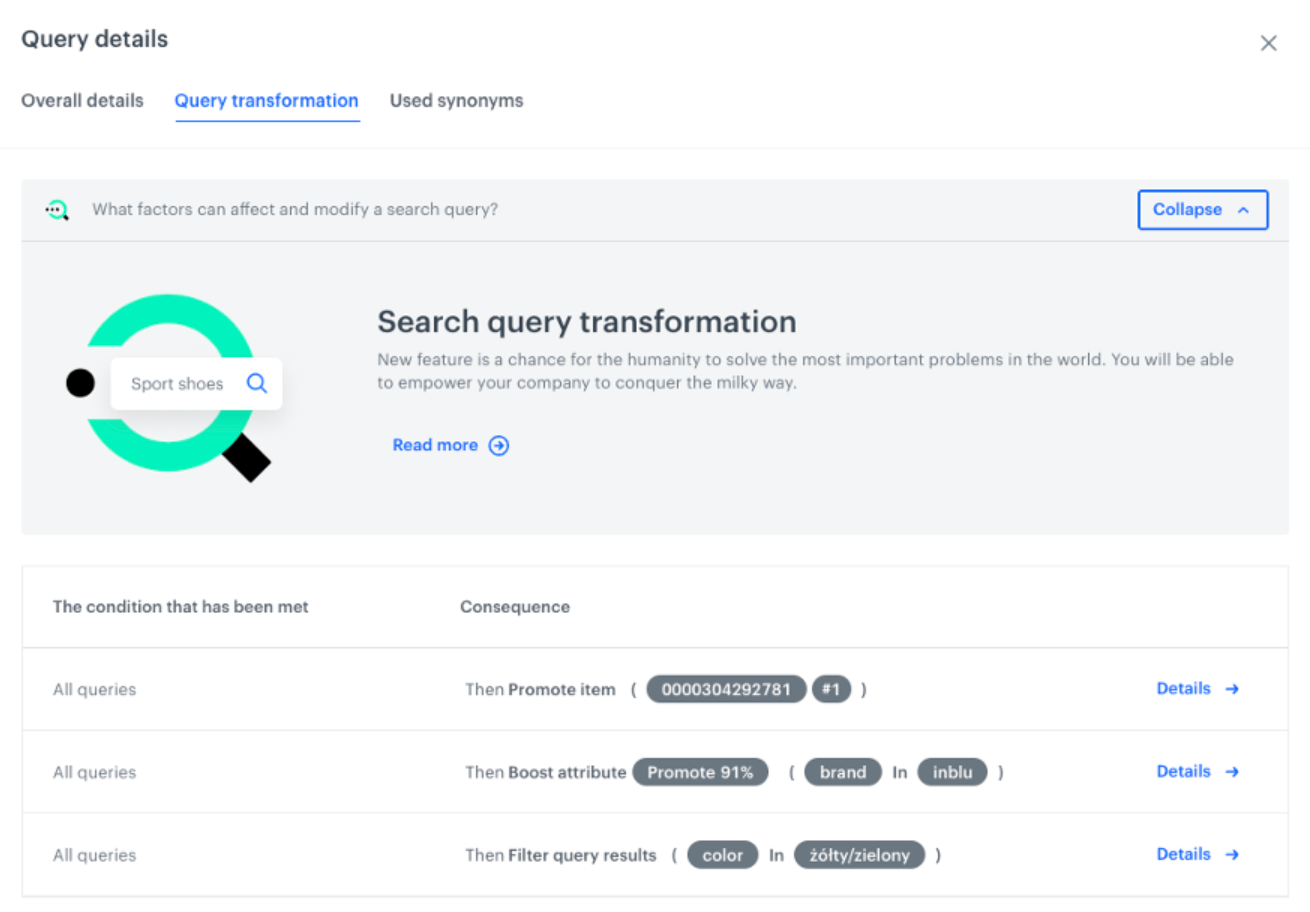Click the speech-bubble search icon in the banner
Viewport: 1310px width, 912px height.
coord(56,210)
